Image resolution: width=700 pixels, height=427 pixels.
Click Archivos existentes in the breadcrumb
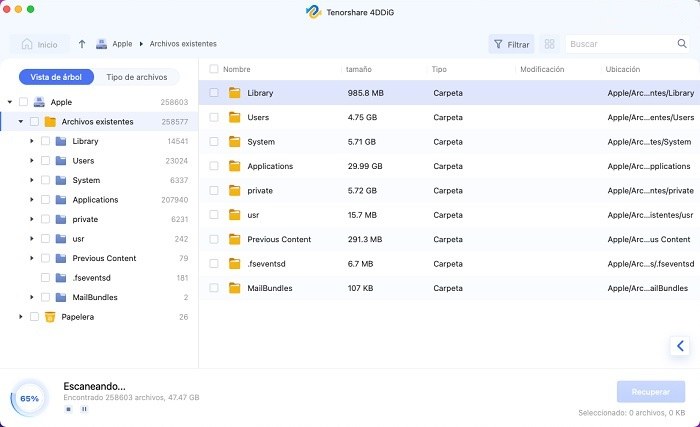(x=183, y=44)
